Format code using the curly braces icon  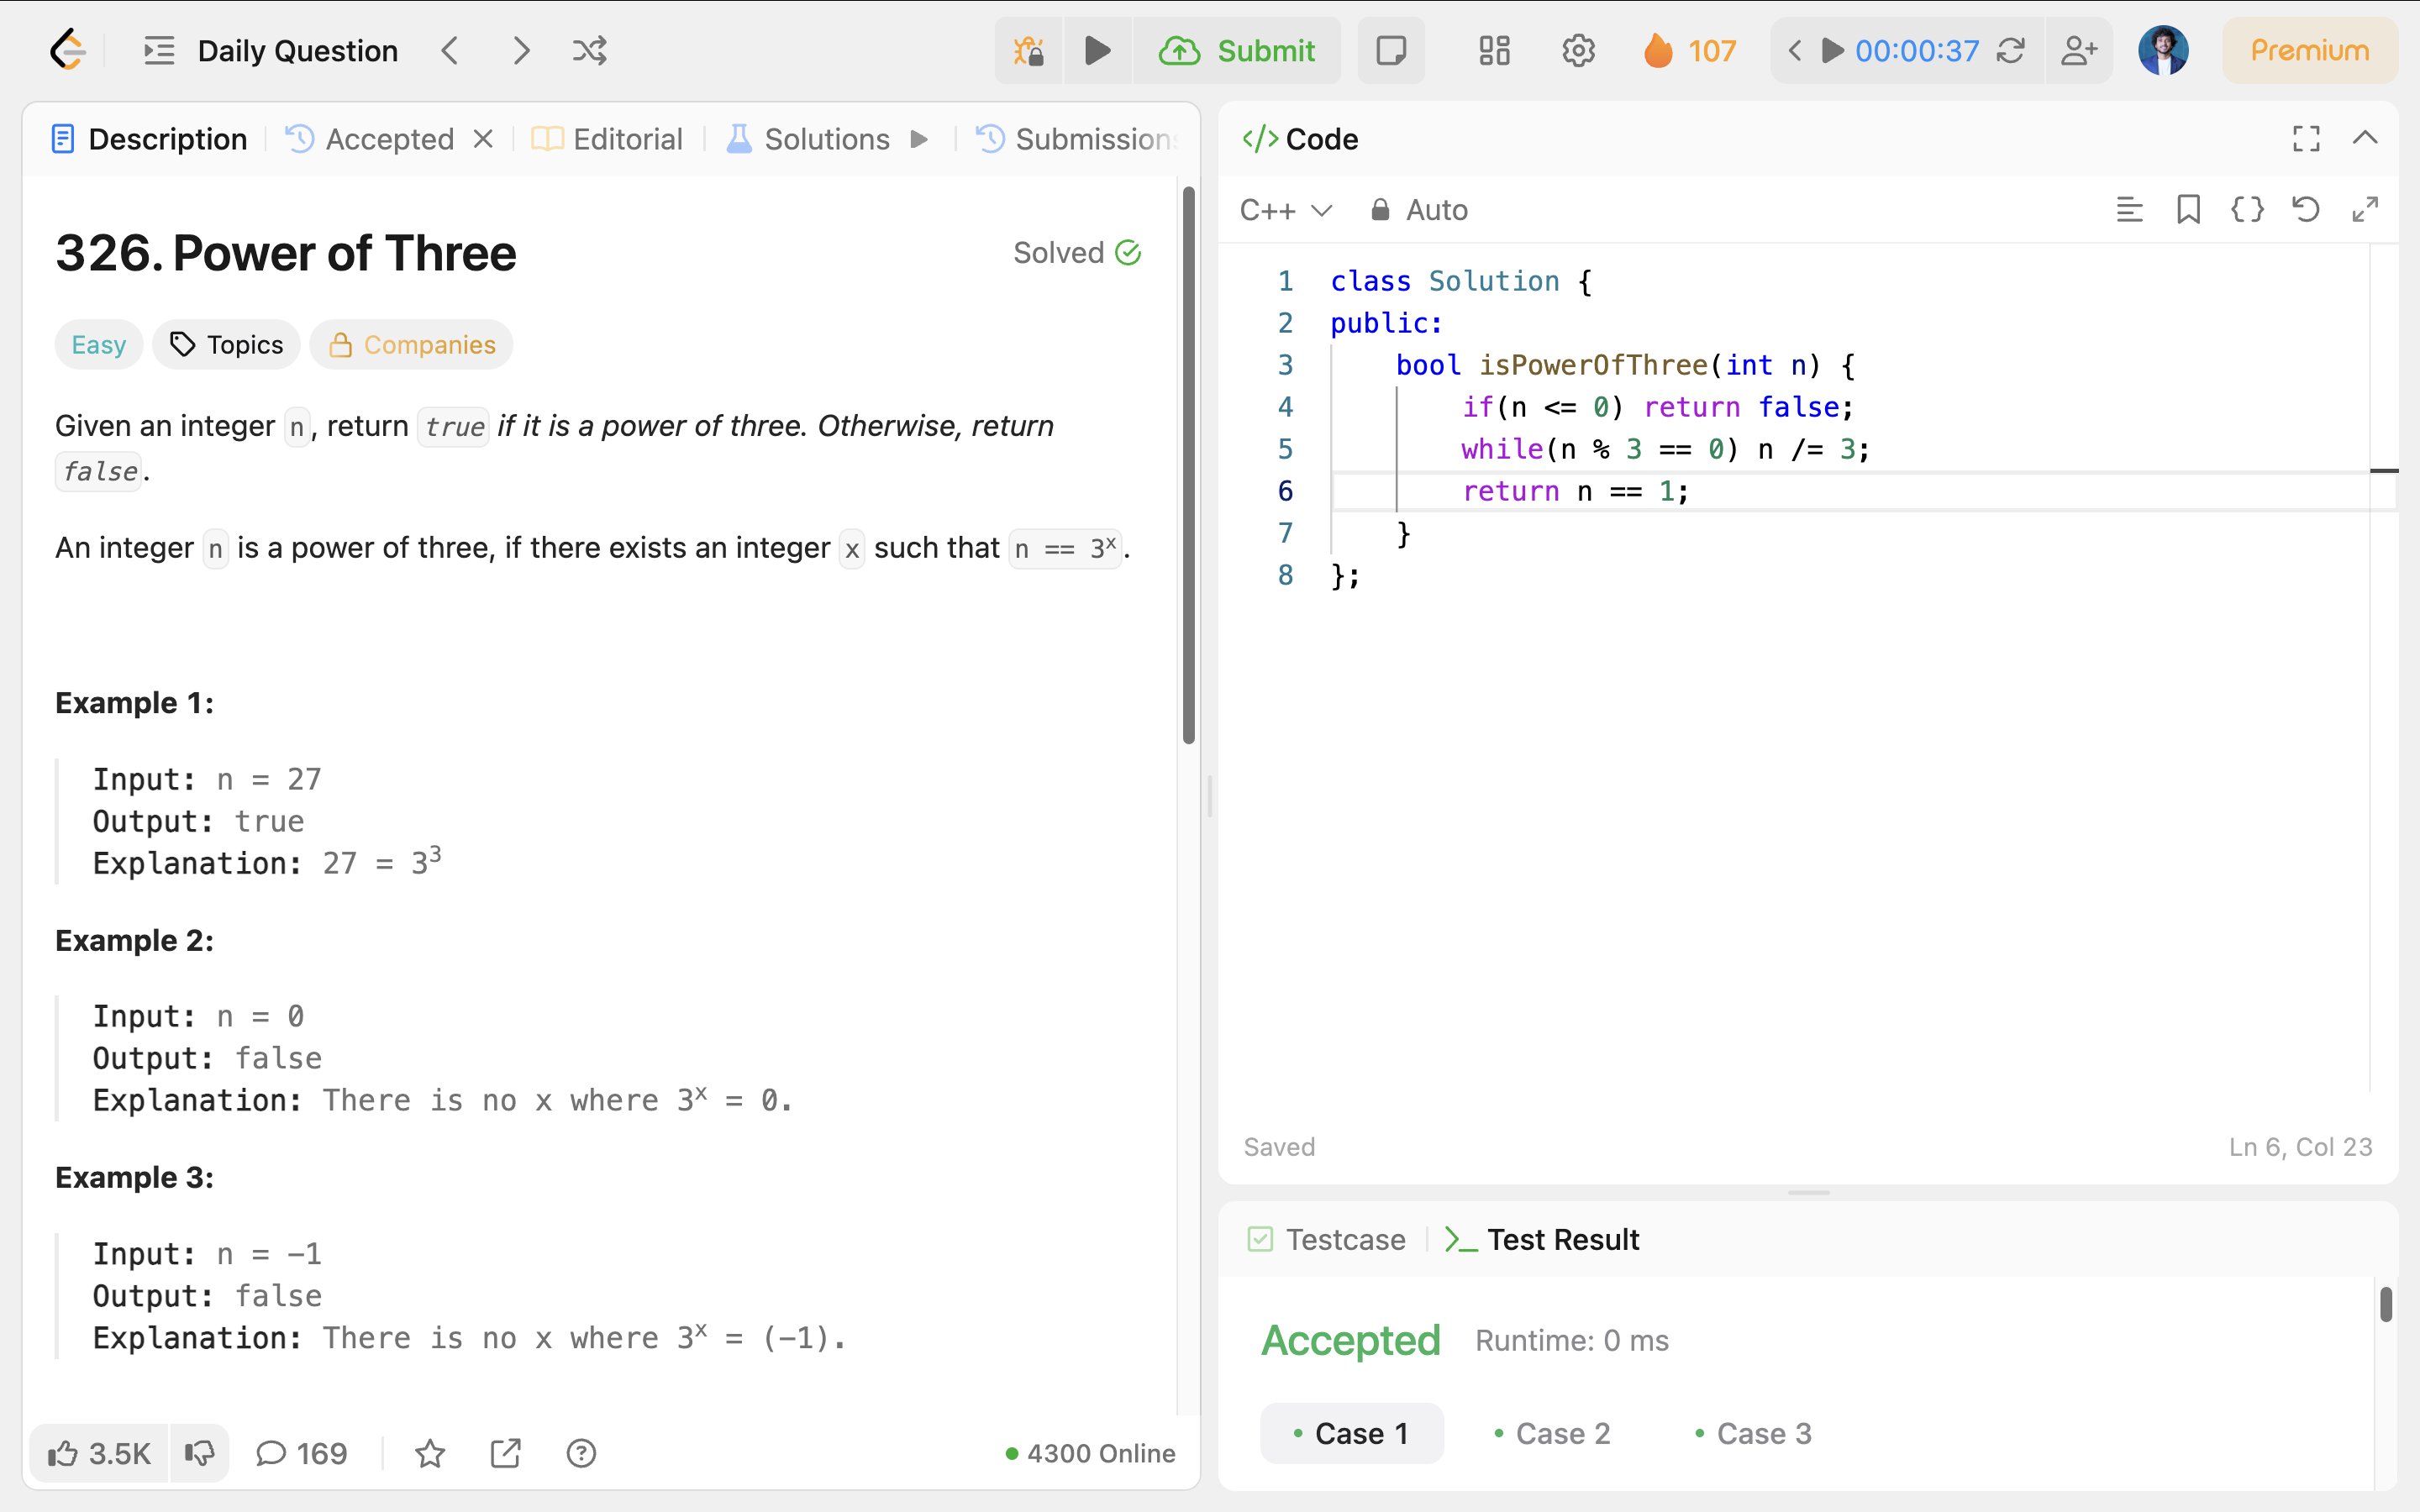(2247, 209)
